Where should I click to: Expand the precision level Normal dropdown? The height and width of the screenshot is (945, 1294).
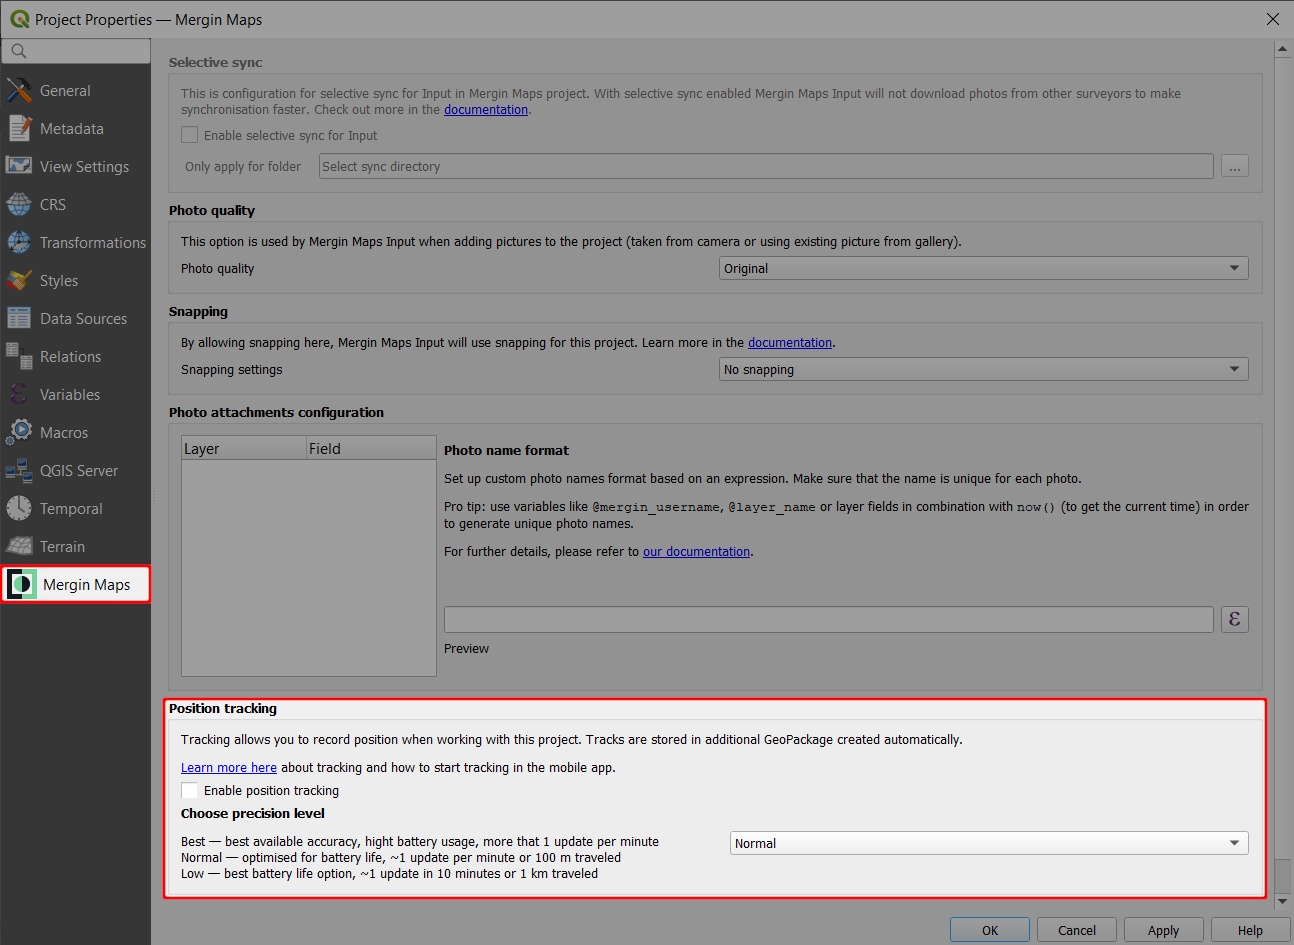coord(989,843)
